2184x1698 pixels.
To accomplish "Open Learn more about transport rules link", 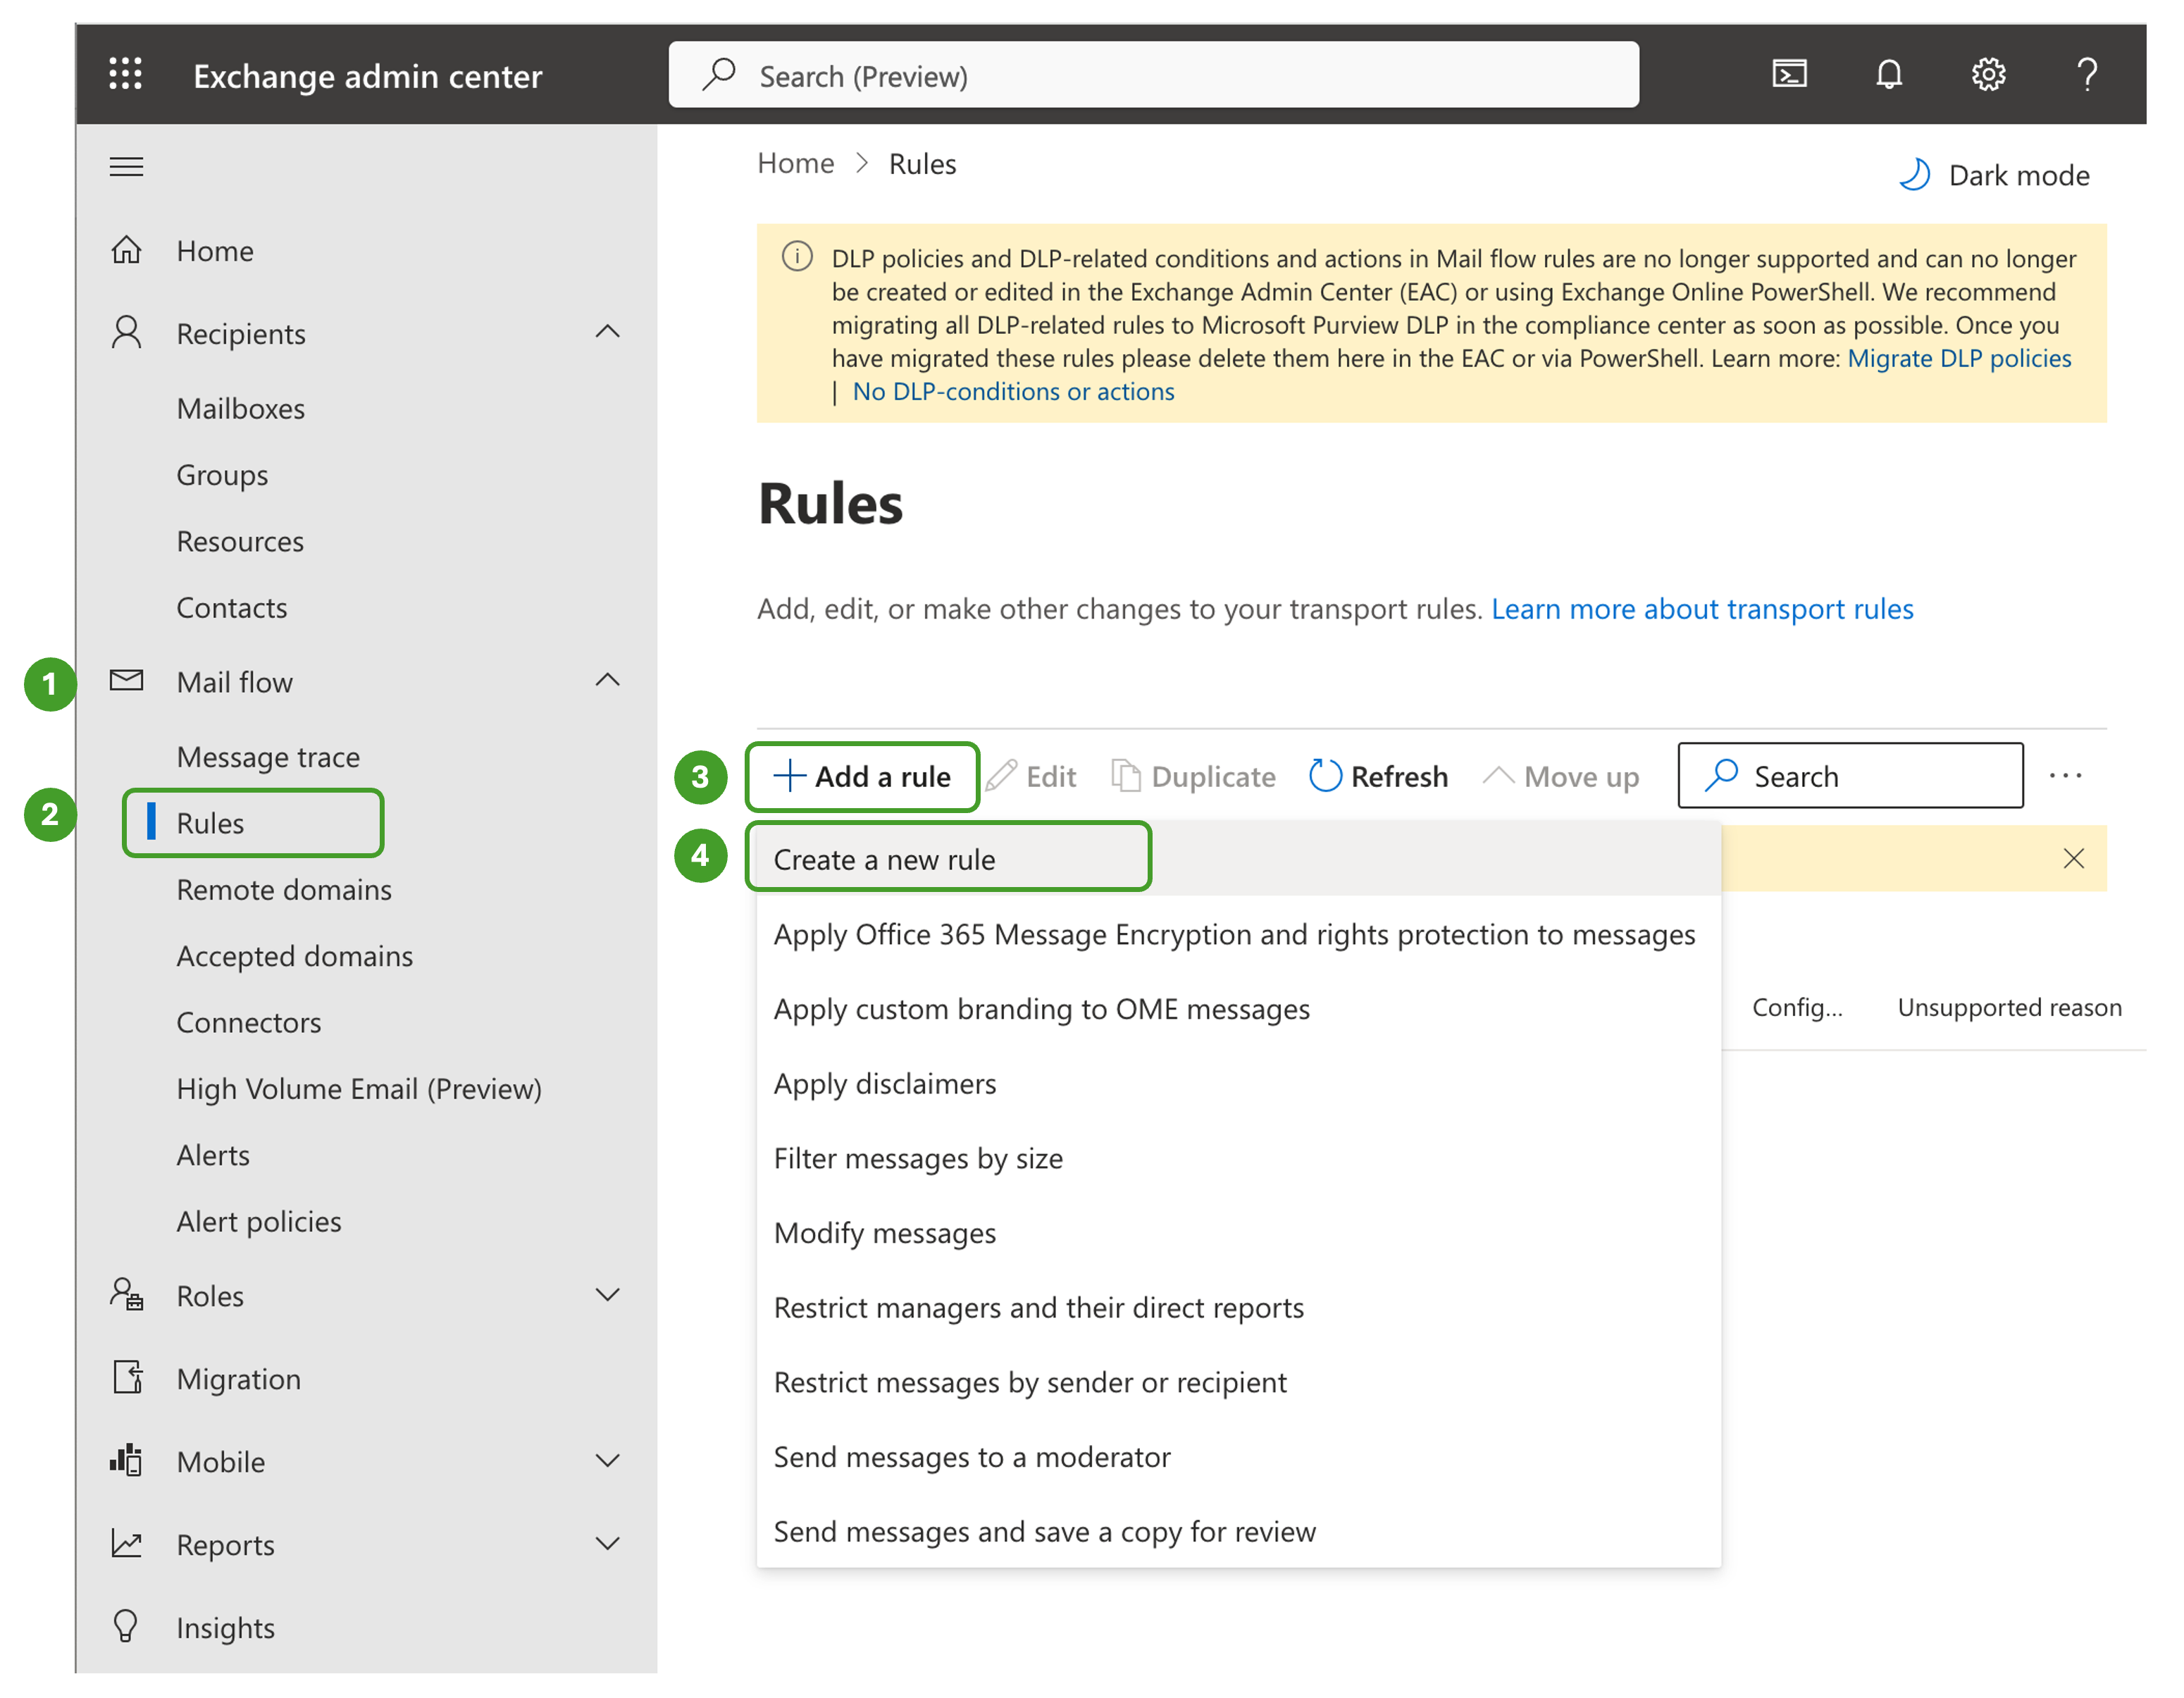I will coord(1701,609).
